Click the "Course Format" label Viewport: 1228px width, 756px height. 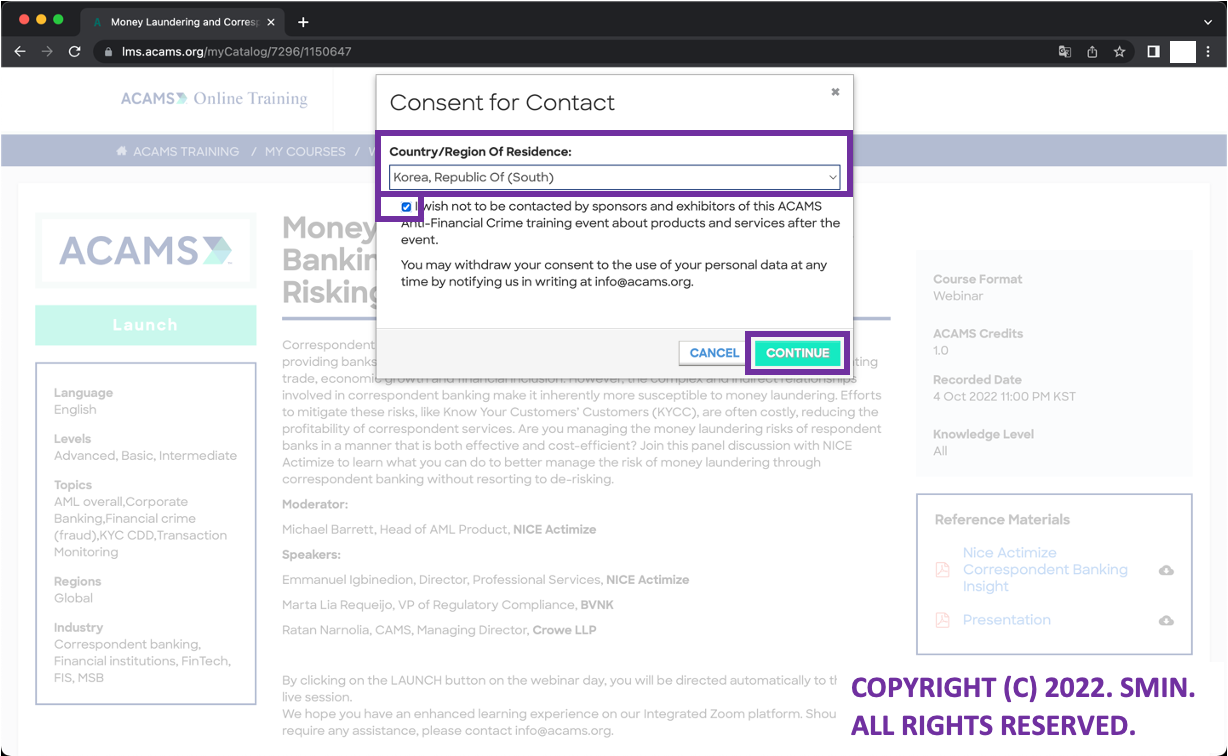click(x=977, y=280)
